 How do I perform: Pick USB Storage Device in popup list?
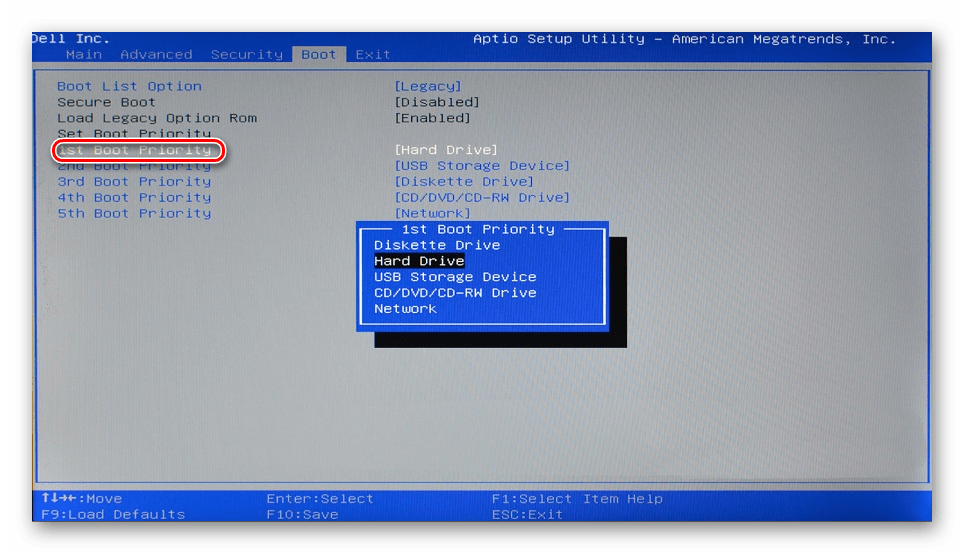[455, 277]
